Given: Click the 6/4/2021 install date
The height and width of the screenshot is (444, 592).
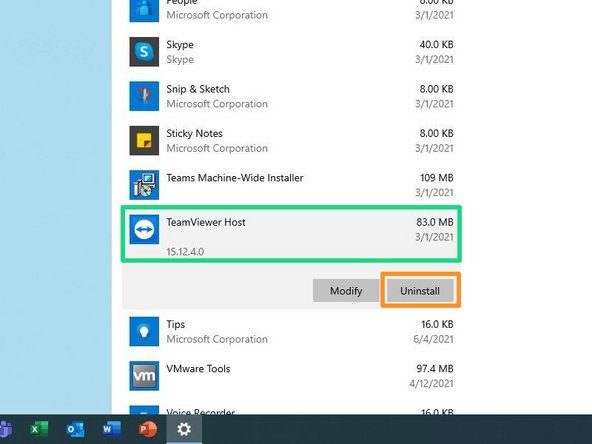Looking at the screenshot, I should coord(433,339).
